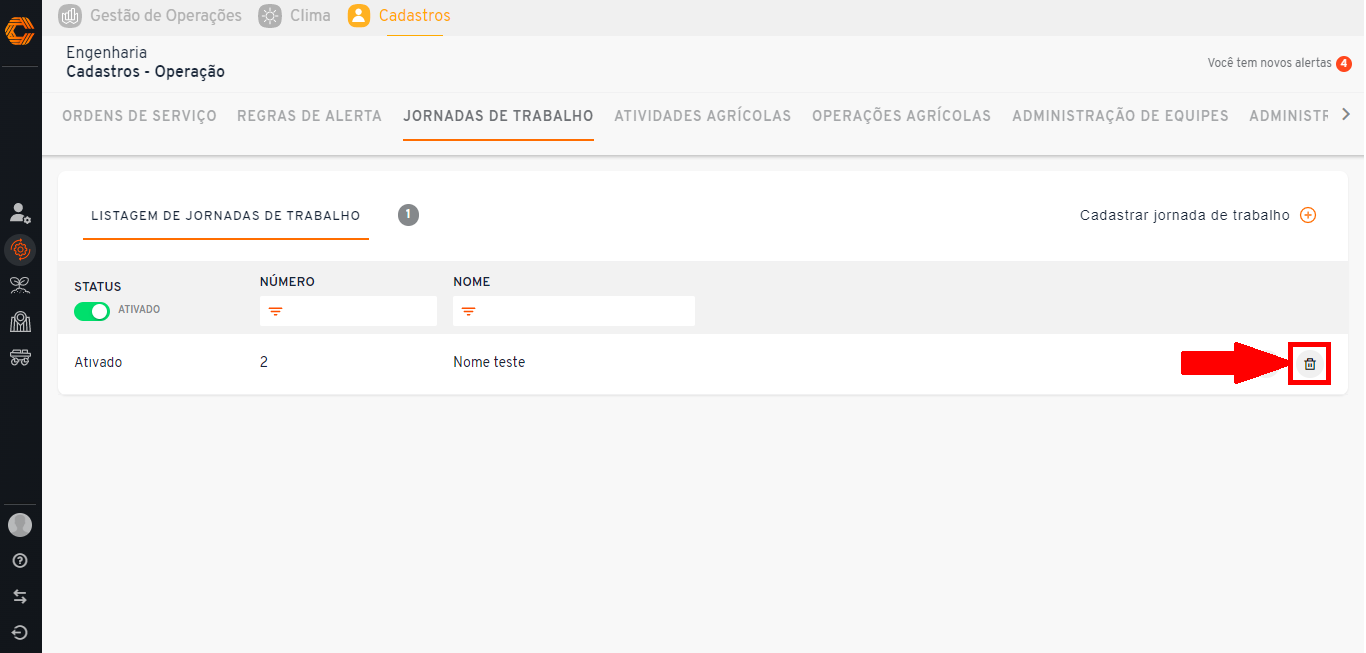Select Listagem de Jornadas de Trabalho tab
This screenshot has height=653, width=1366.
[226, 216]
